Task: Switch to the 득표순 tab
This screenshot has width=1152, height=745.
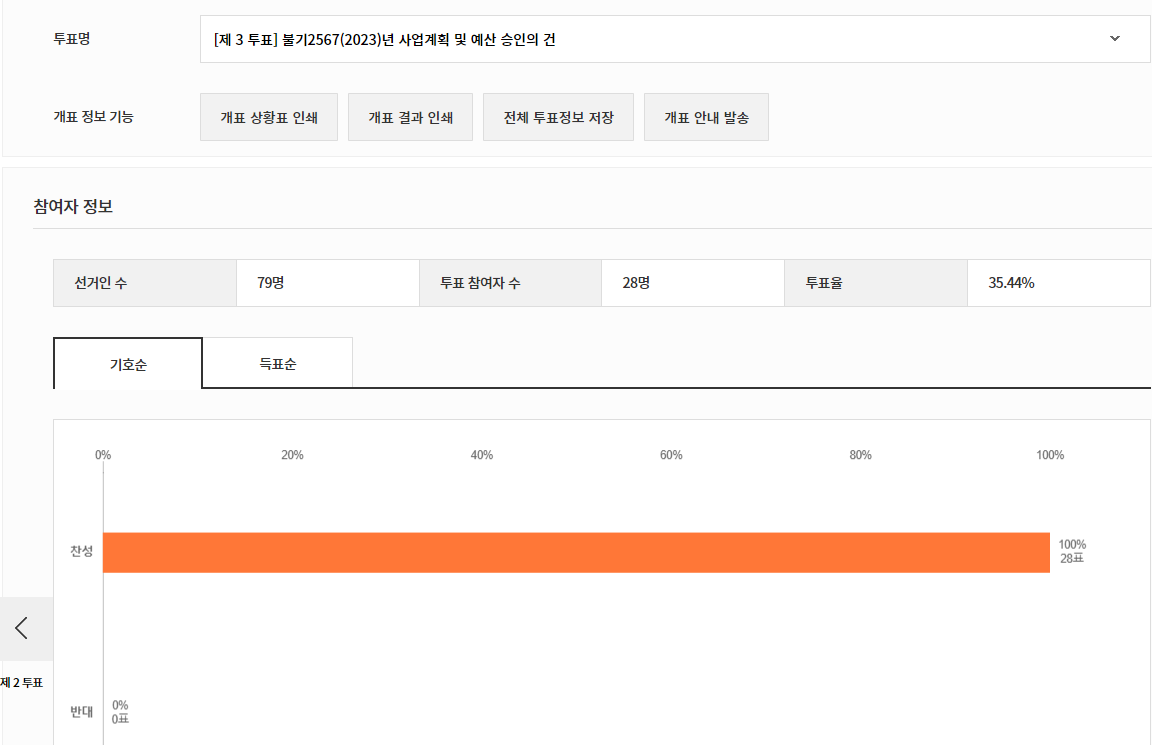Action: pos(277,364)
